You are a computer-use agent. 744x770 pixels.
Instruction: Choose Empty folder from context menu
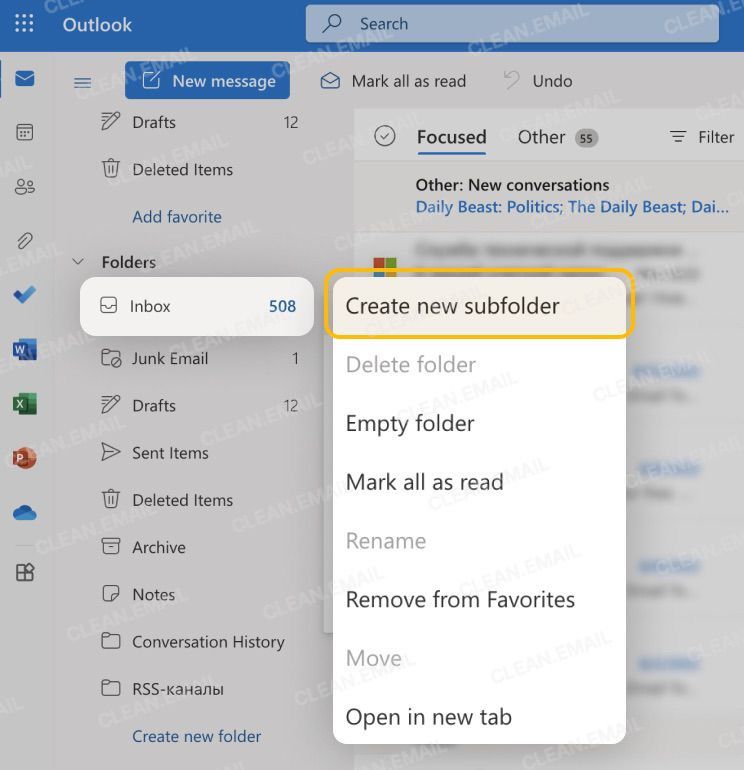tap(479, 423)
